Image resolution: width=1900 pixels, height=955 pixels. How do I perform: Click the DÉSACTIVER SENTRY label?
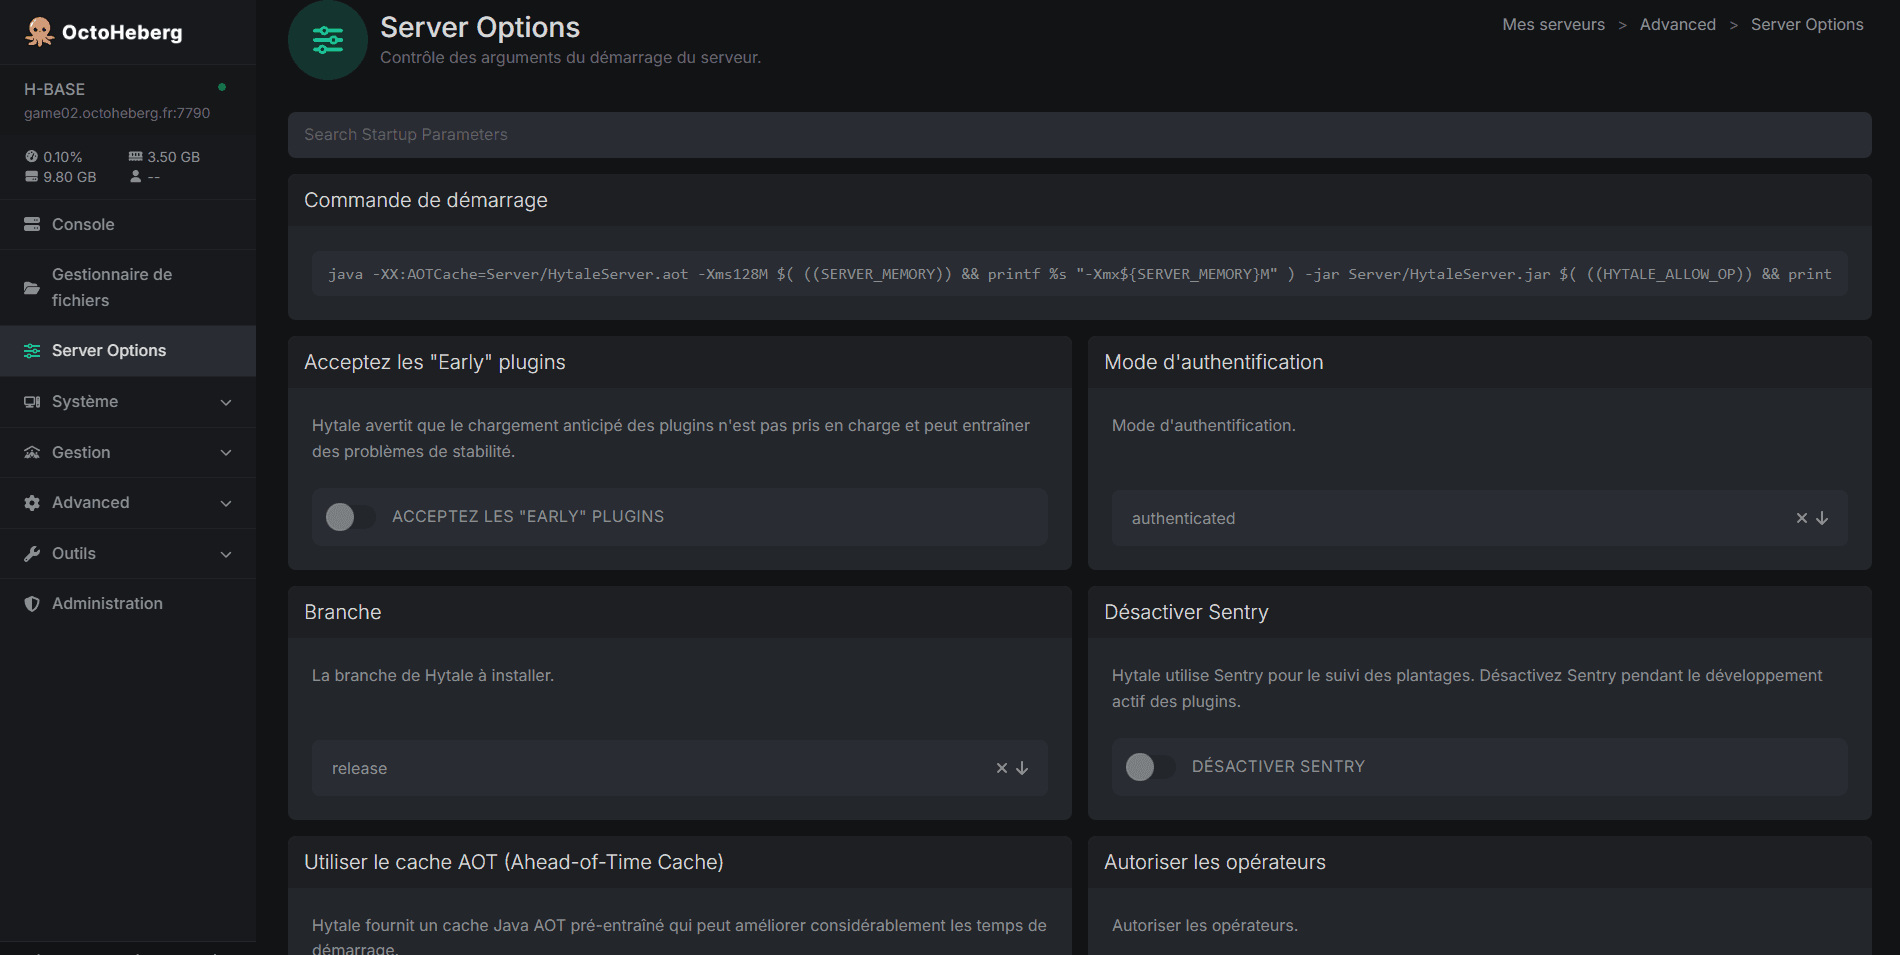tap(1278, 766)
